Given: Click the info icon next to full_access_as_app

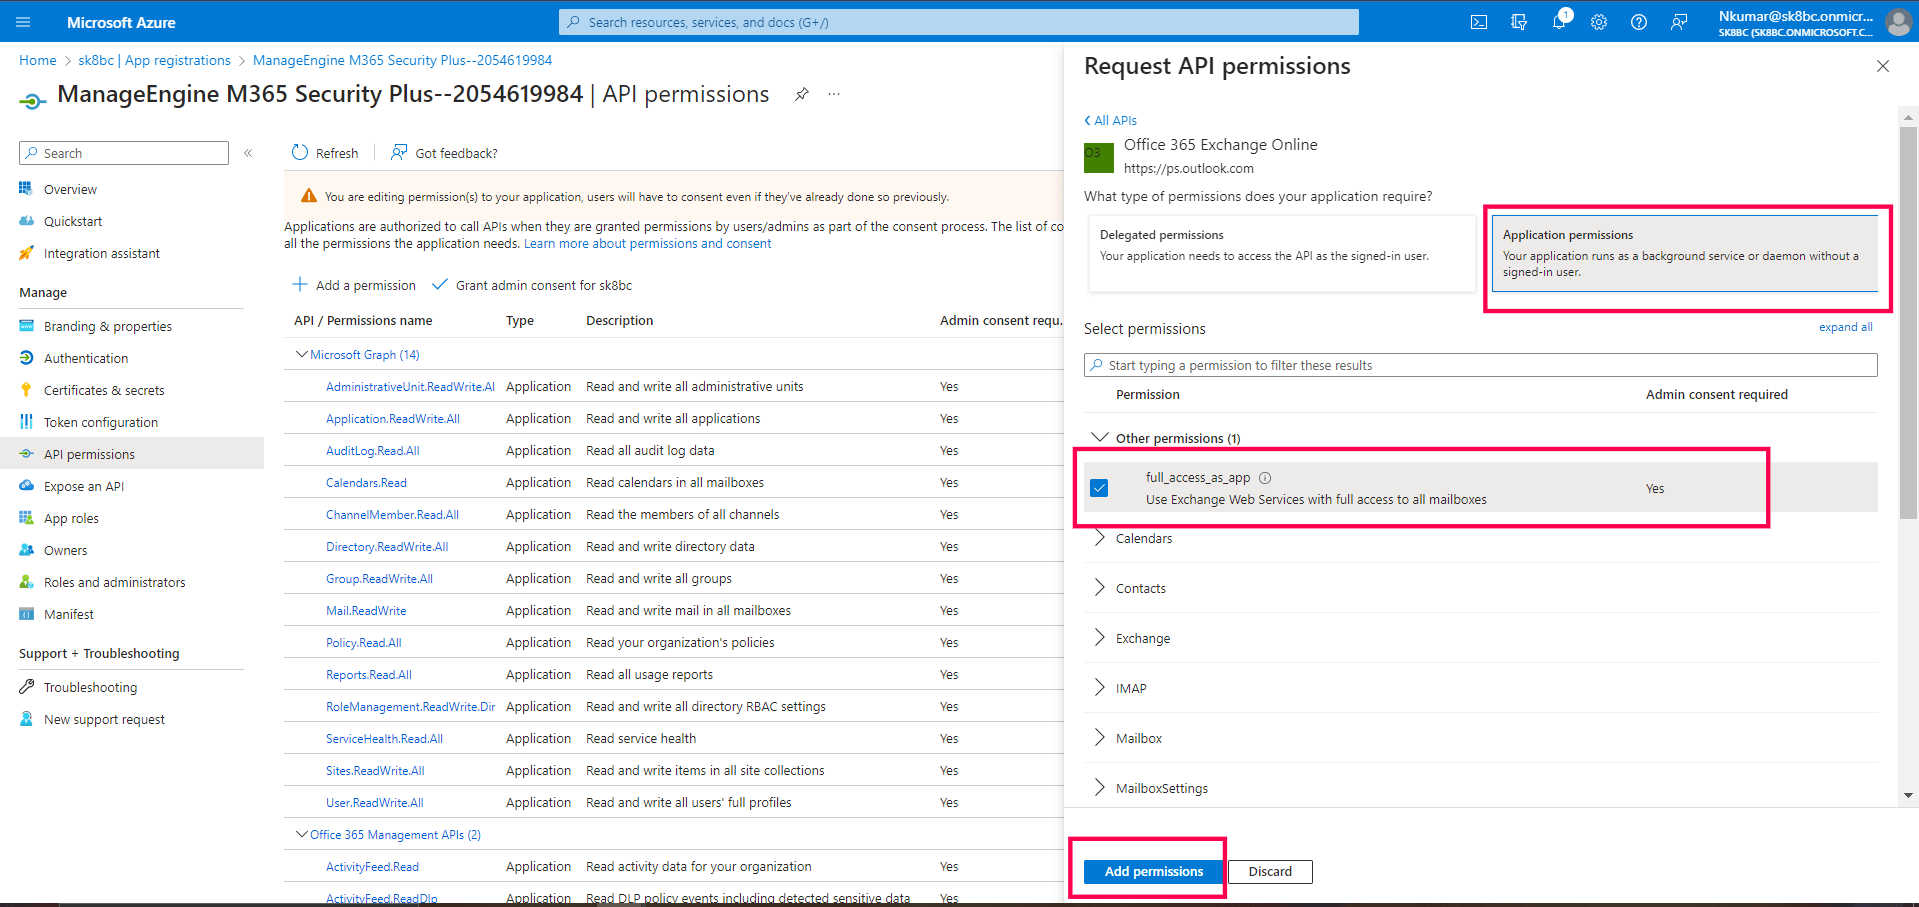Looking at the screenshot, I should (x=1265, y=478).
